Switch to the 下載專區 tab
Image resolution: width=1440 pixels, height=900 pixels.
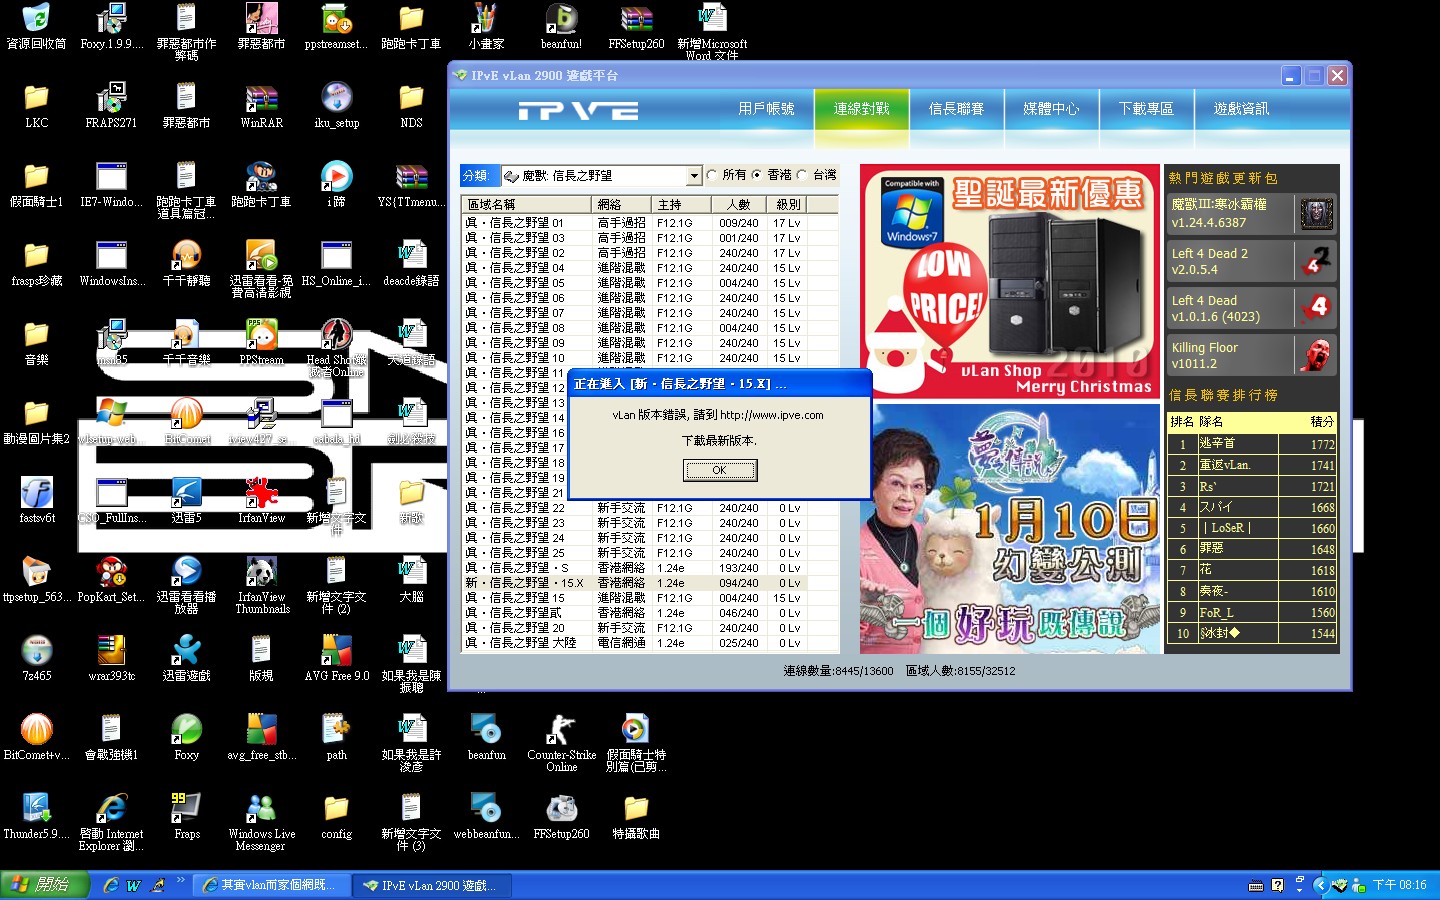coord(1146,109)
